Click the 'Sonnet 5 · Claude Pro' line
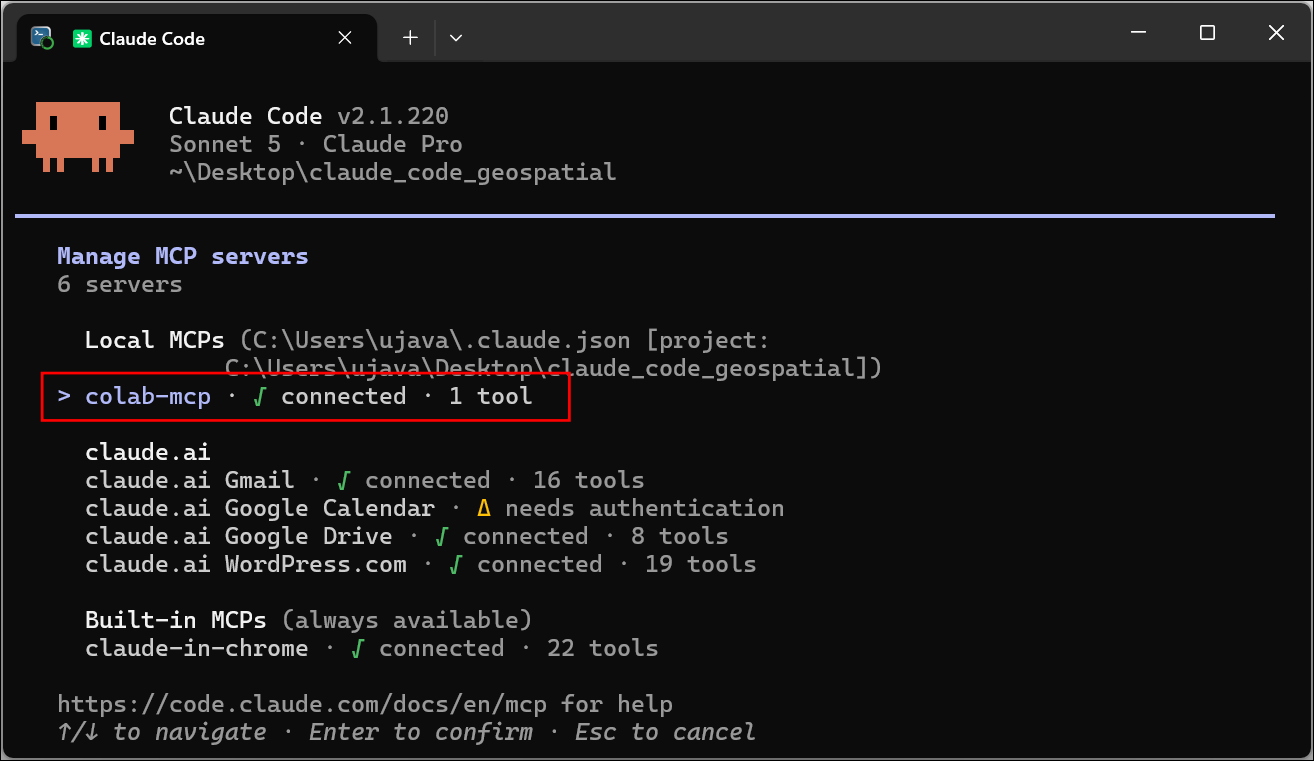 316,145
